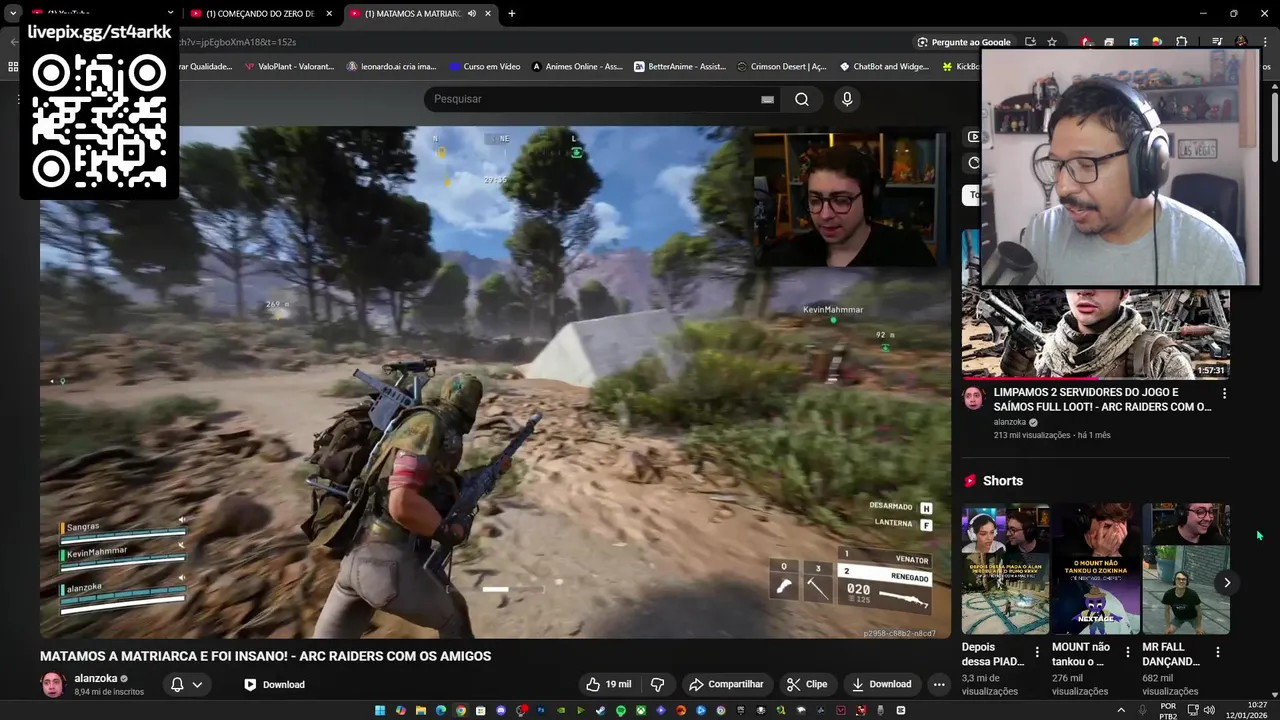Toggle the notification bell for alanzoka
The height and width of the screenshot is (720, 1280).
pos(177,685)
